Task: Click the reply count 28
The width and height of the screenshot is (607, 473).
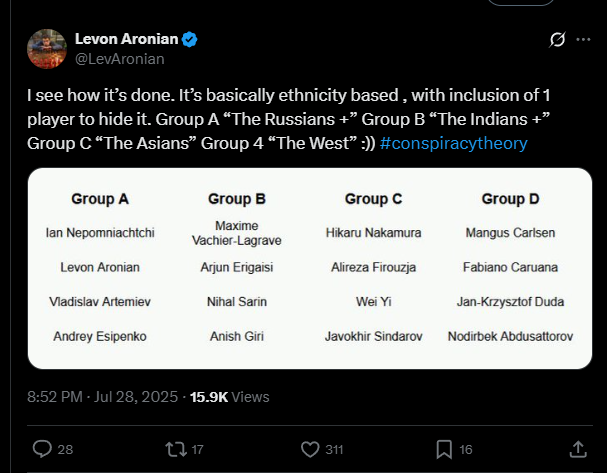Action: (65, 450)
